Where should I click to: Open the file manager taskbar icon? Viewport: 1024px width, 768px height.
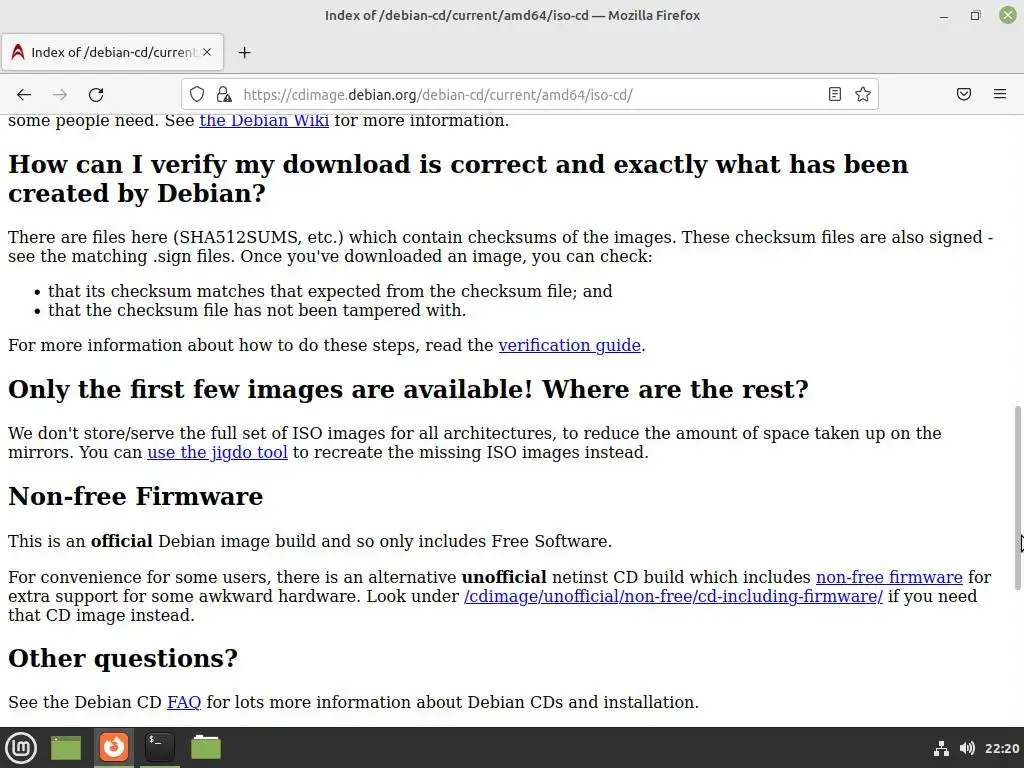[206, 748]
